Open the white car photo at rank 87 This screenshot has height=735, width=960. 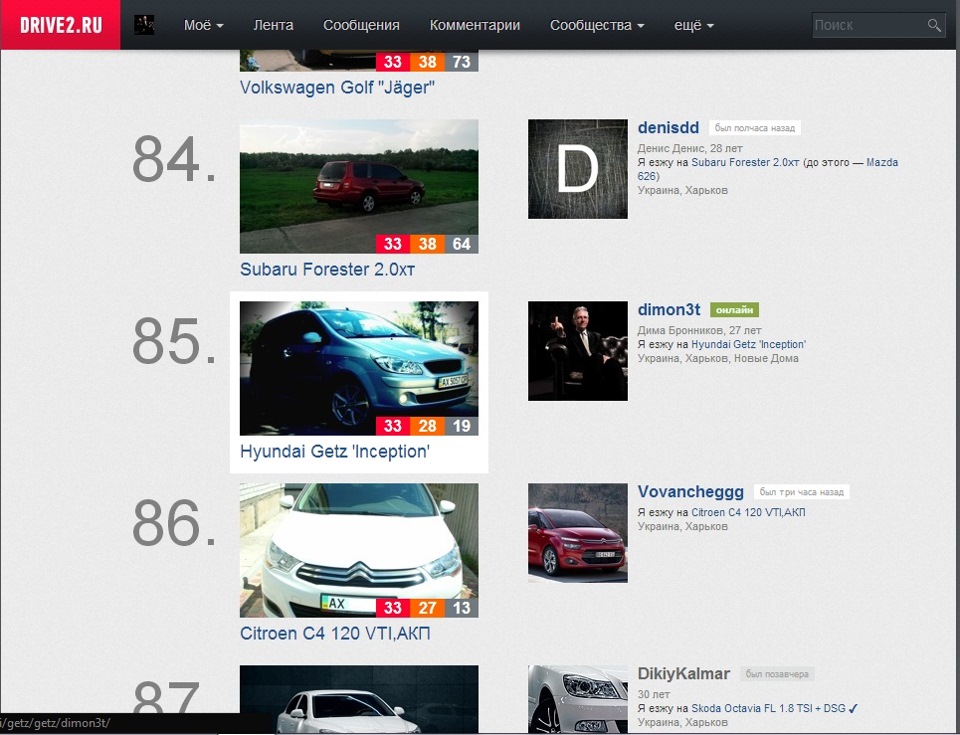[359, 699]
